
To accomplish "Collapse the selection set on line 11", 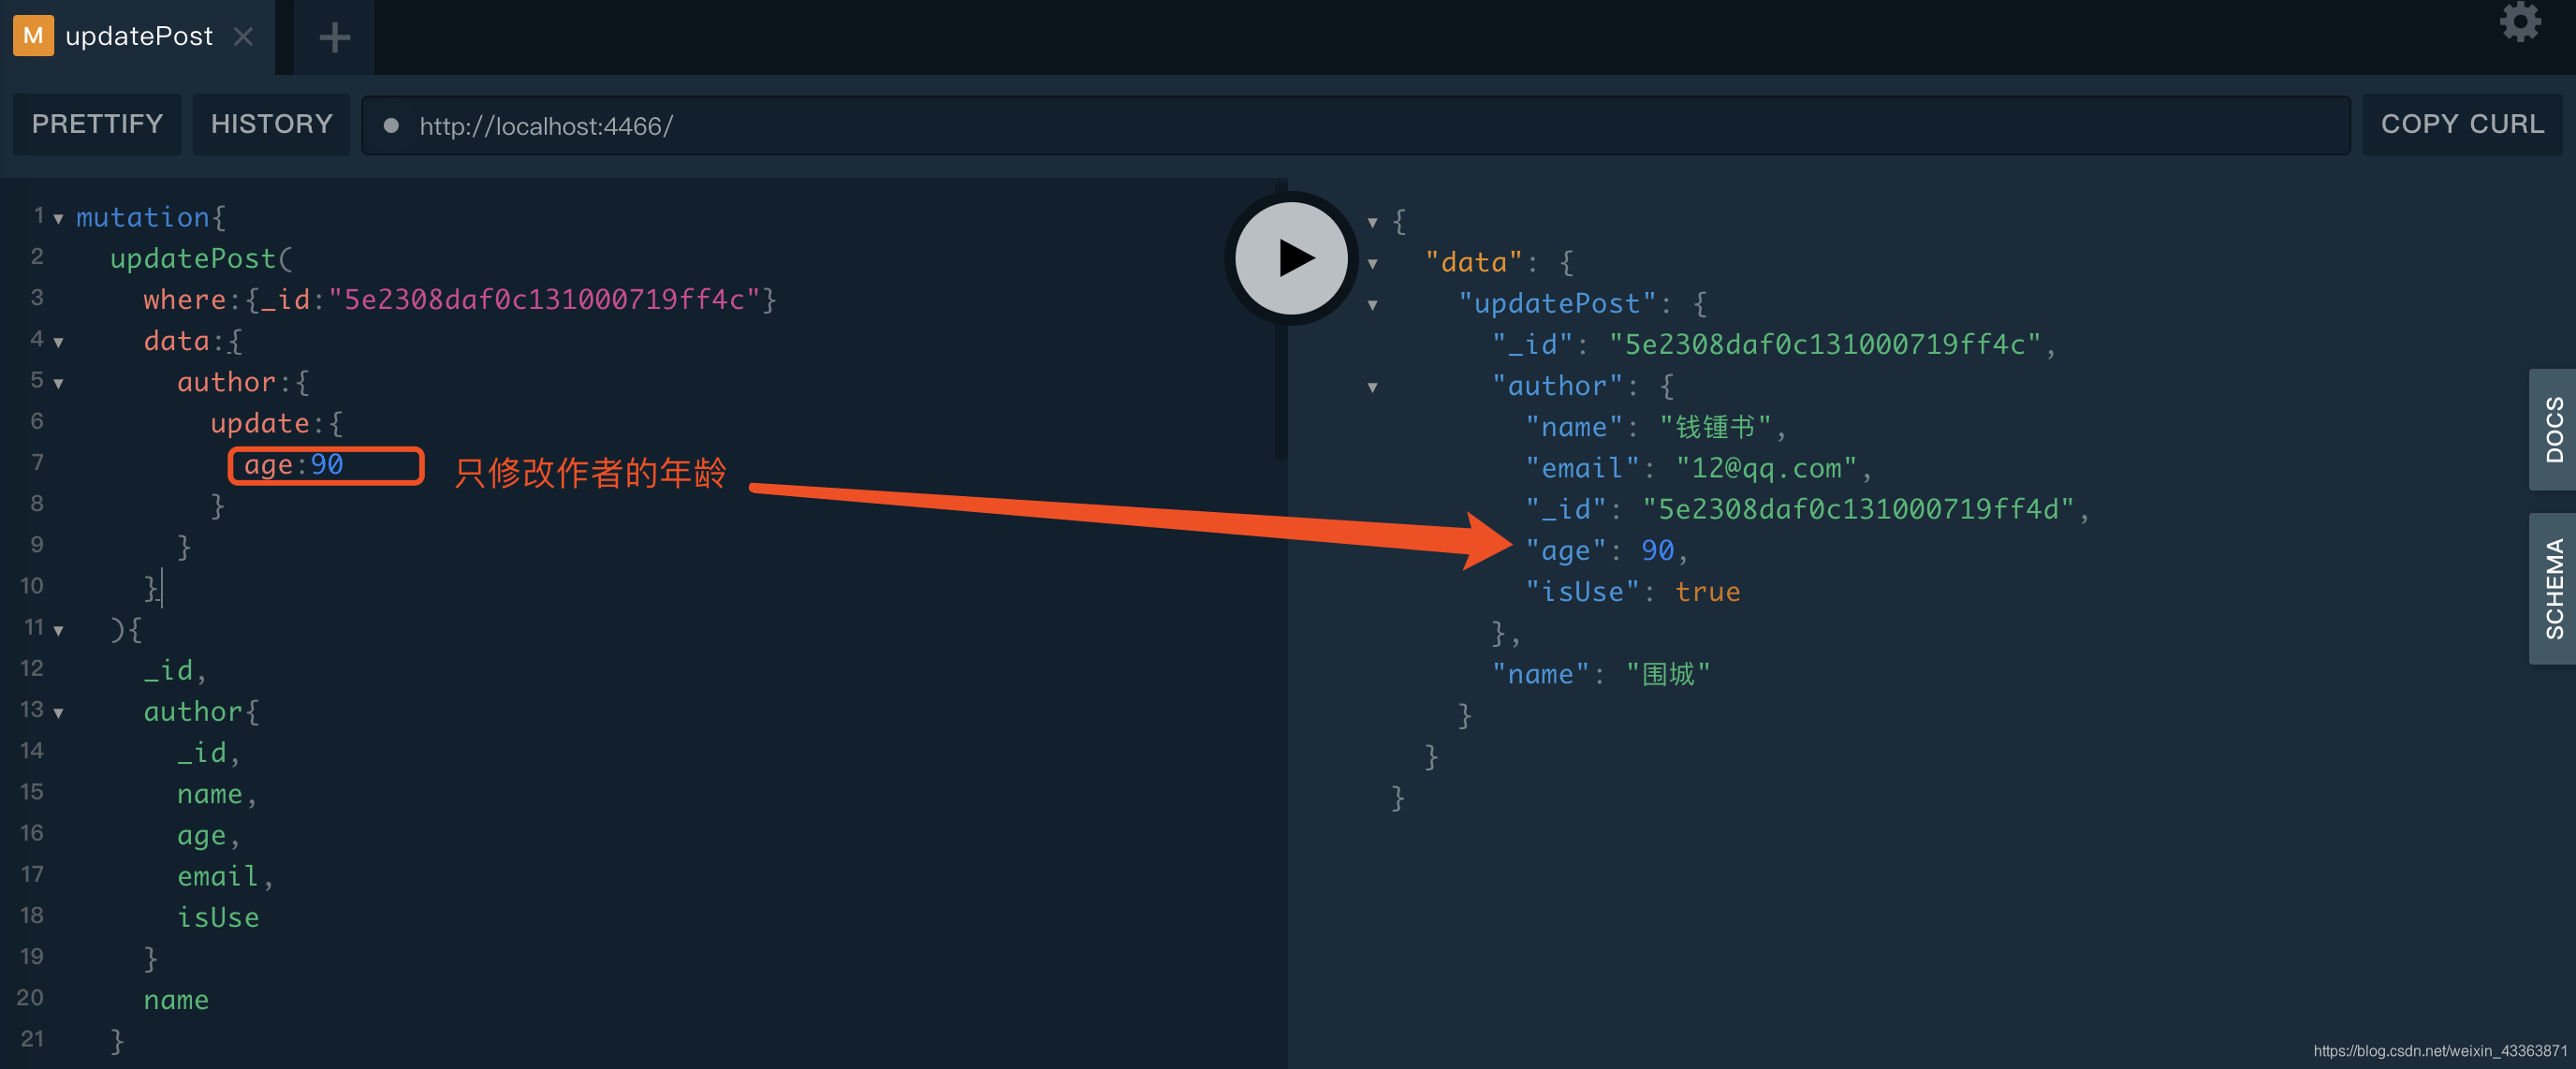I will [59, 631].
